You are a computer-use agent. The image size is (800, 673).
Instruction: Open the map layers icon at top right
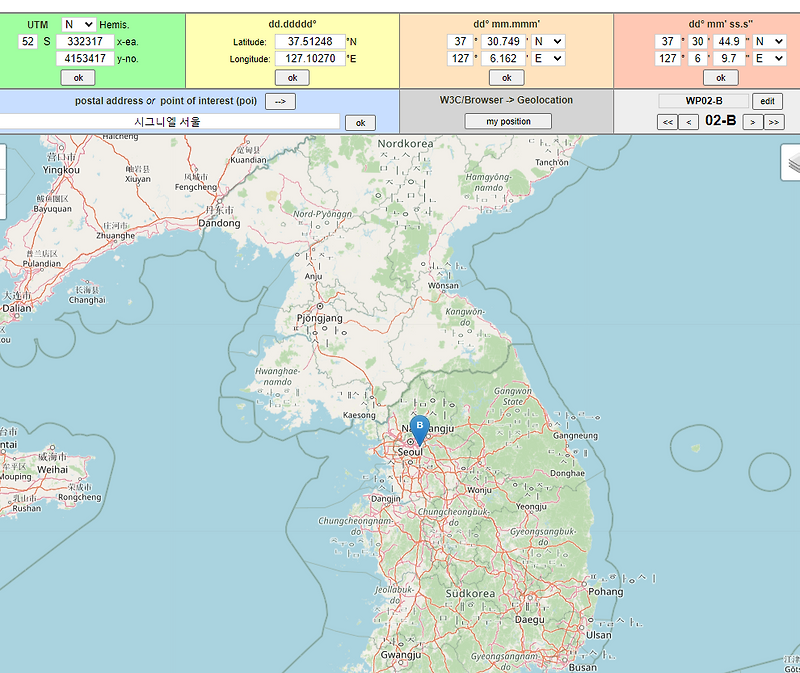point(792,162)
